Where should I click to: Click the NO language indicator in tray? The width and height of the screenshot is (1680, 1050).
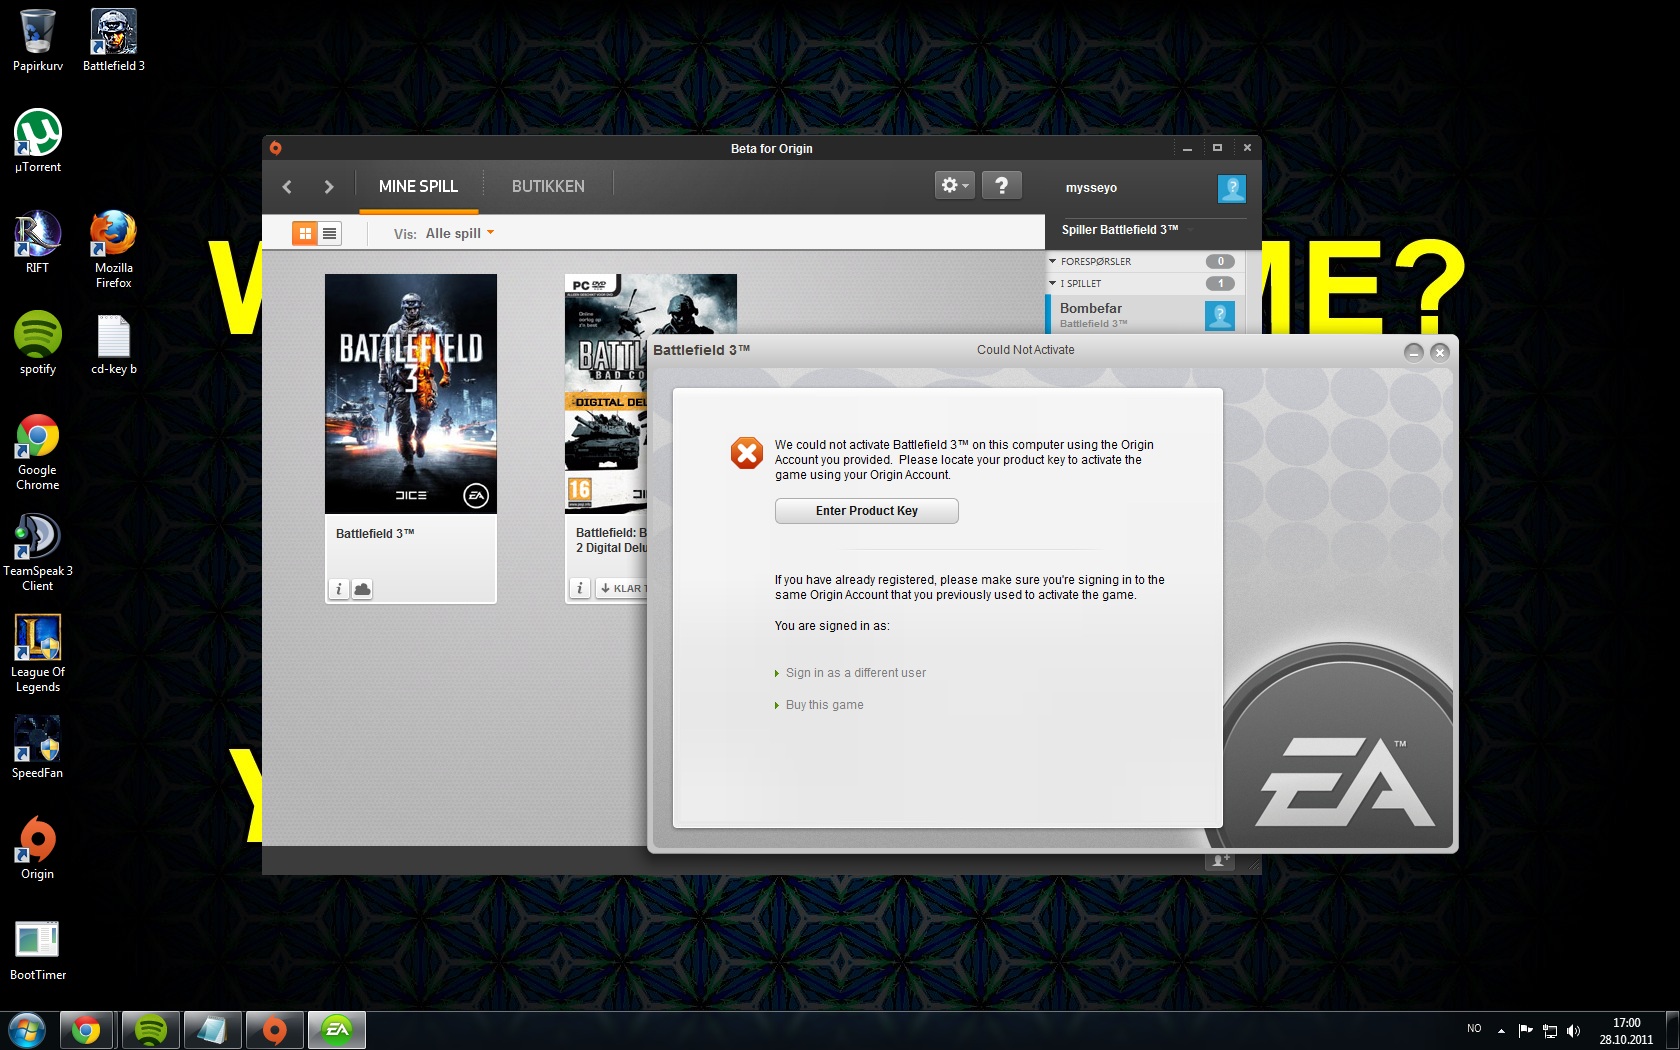click(1474, 1028)
